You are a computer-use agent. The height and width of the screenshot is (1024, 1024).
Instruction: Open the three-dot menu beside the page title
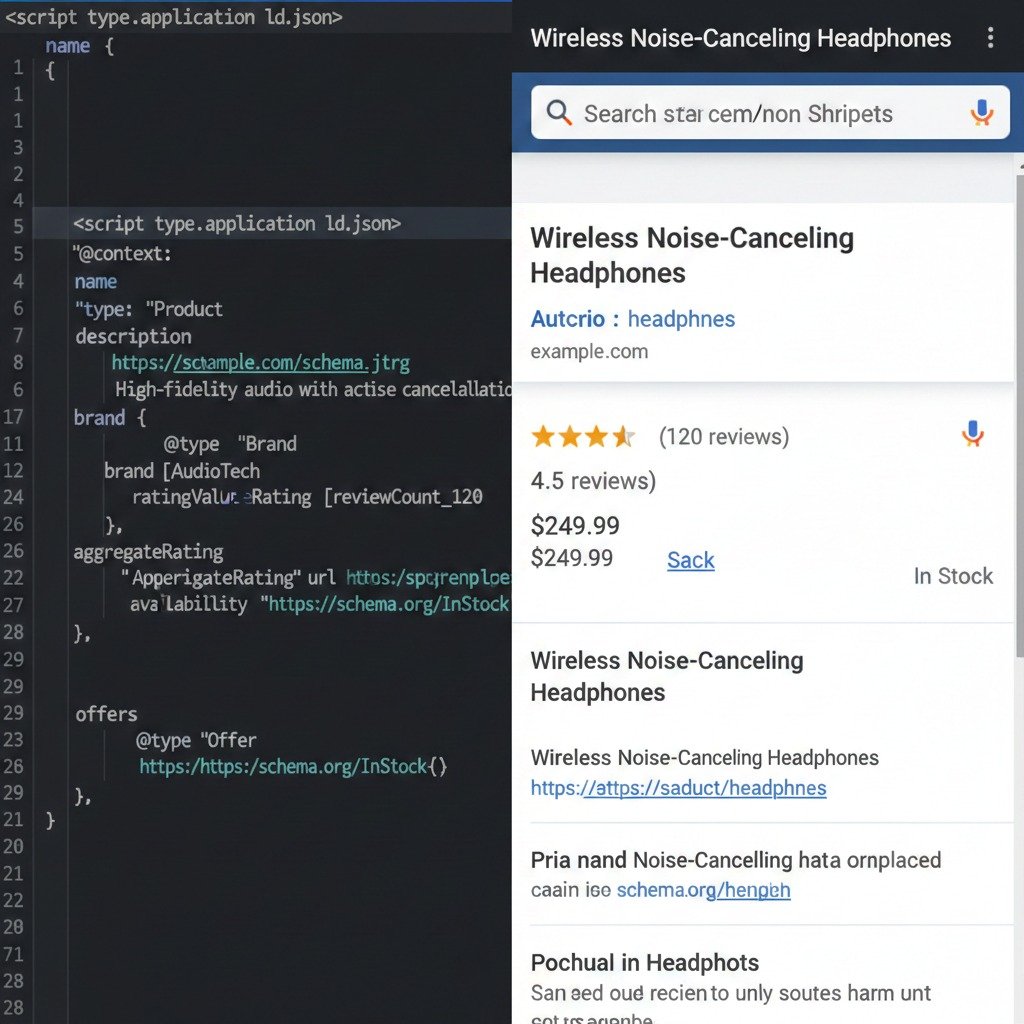click(x=990, y=38)
